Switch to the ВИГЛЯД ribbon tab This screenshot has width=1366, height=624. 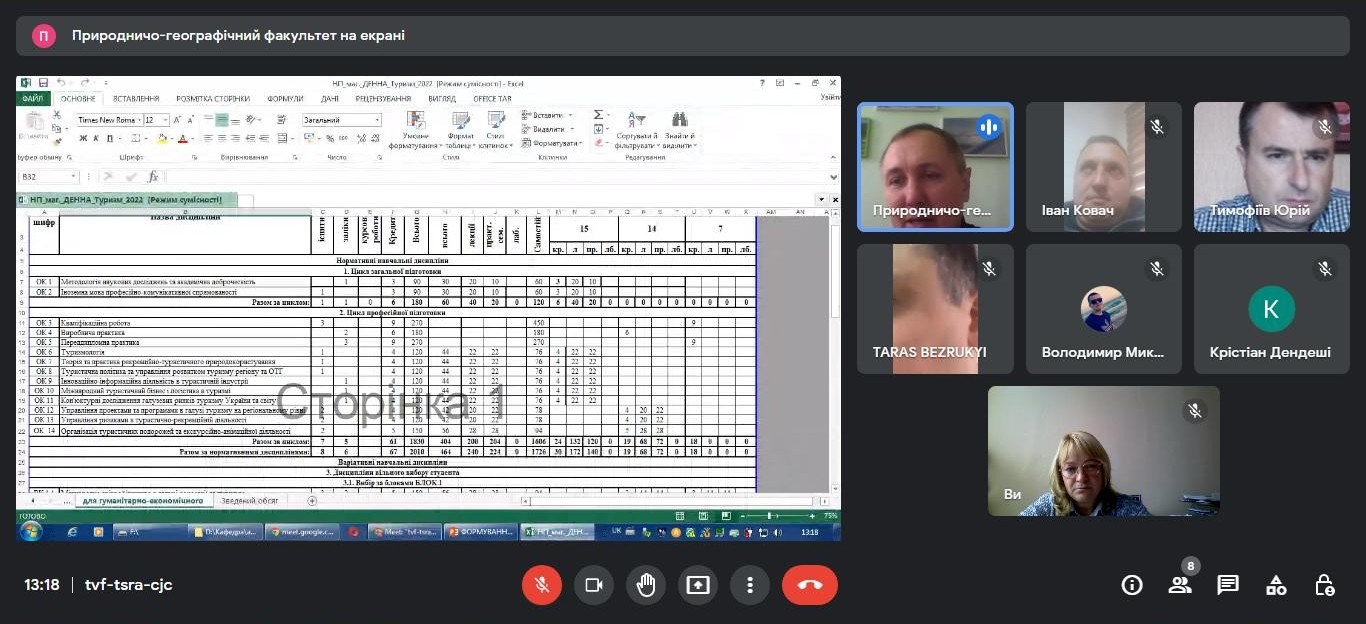(442, 99)
